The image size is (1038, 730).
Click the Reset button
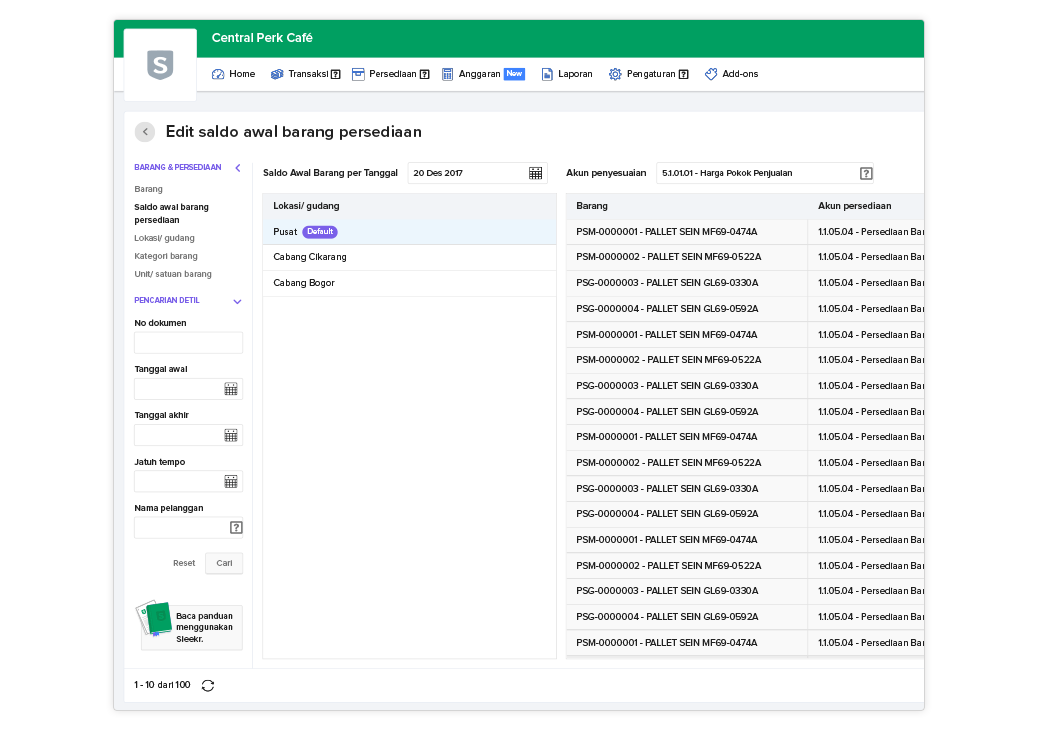coord(184,563)
